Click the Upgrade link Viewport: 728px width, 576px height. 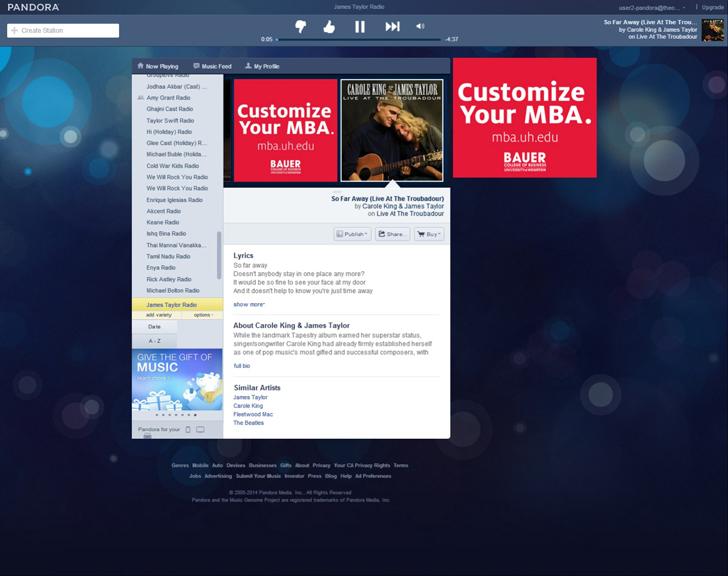click(x=712, y=7)
